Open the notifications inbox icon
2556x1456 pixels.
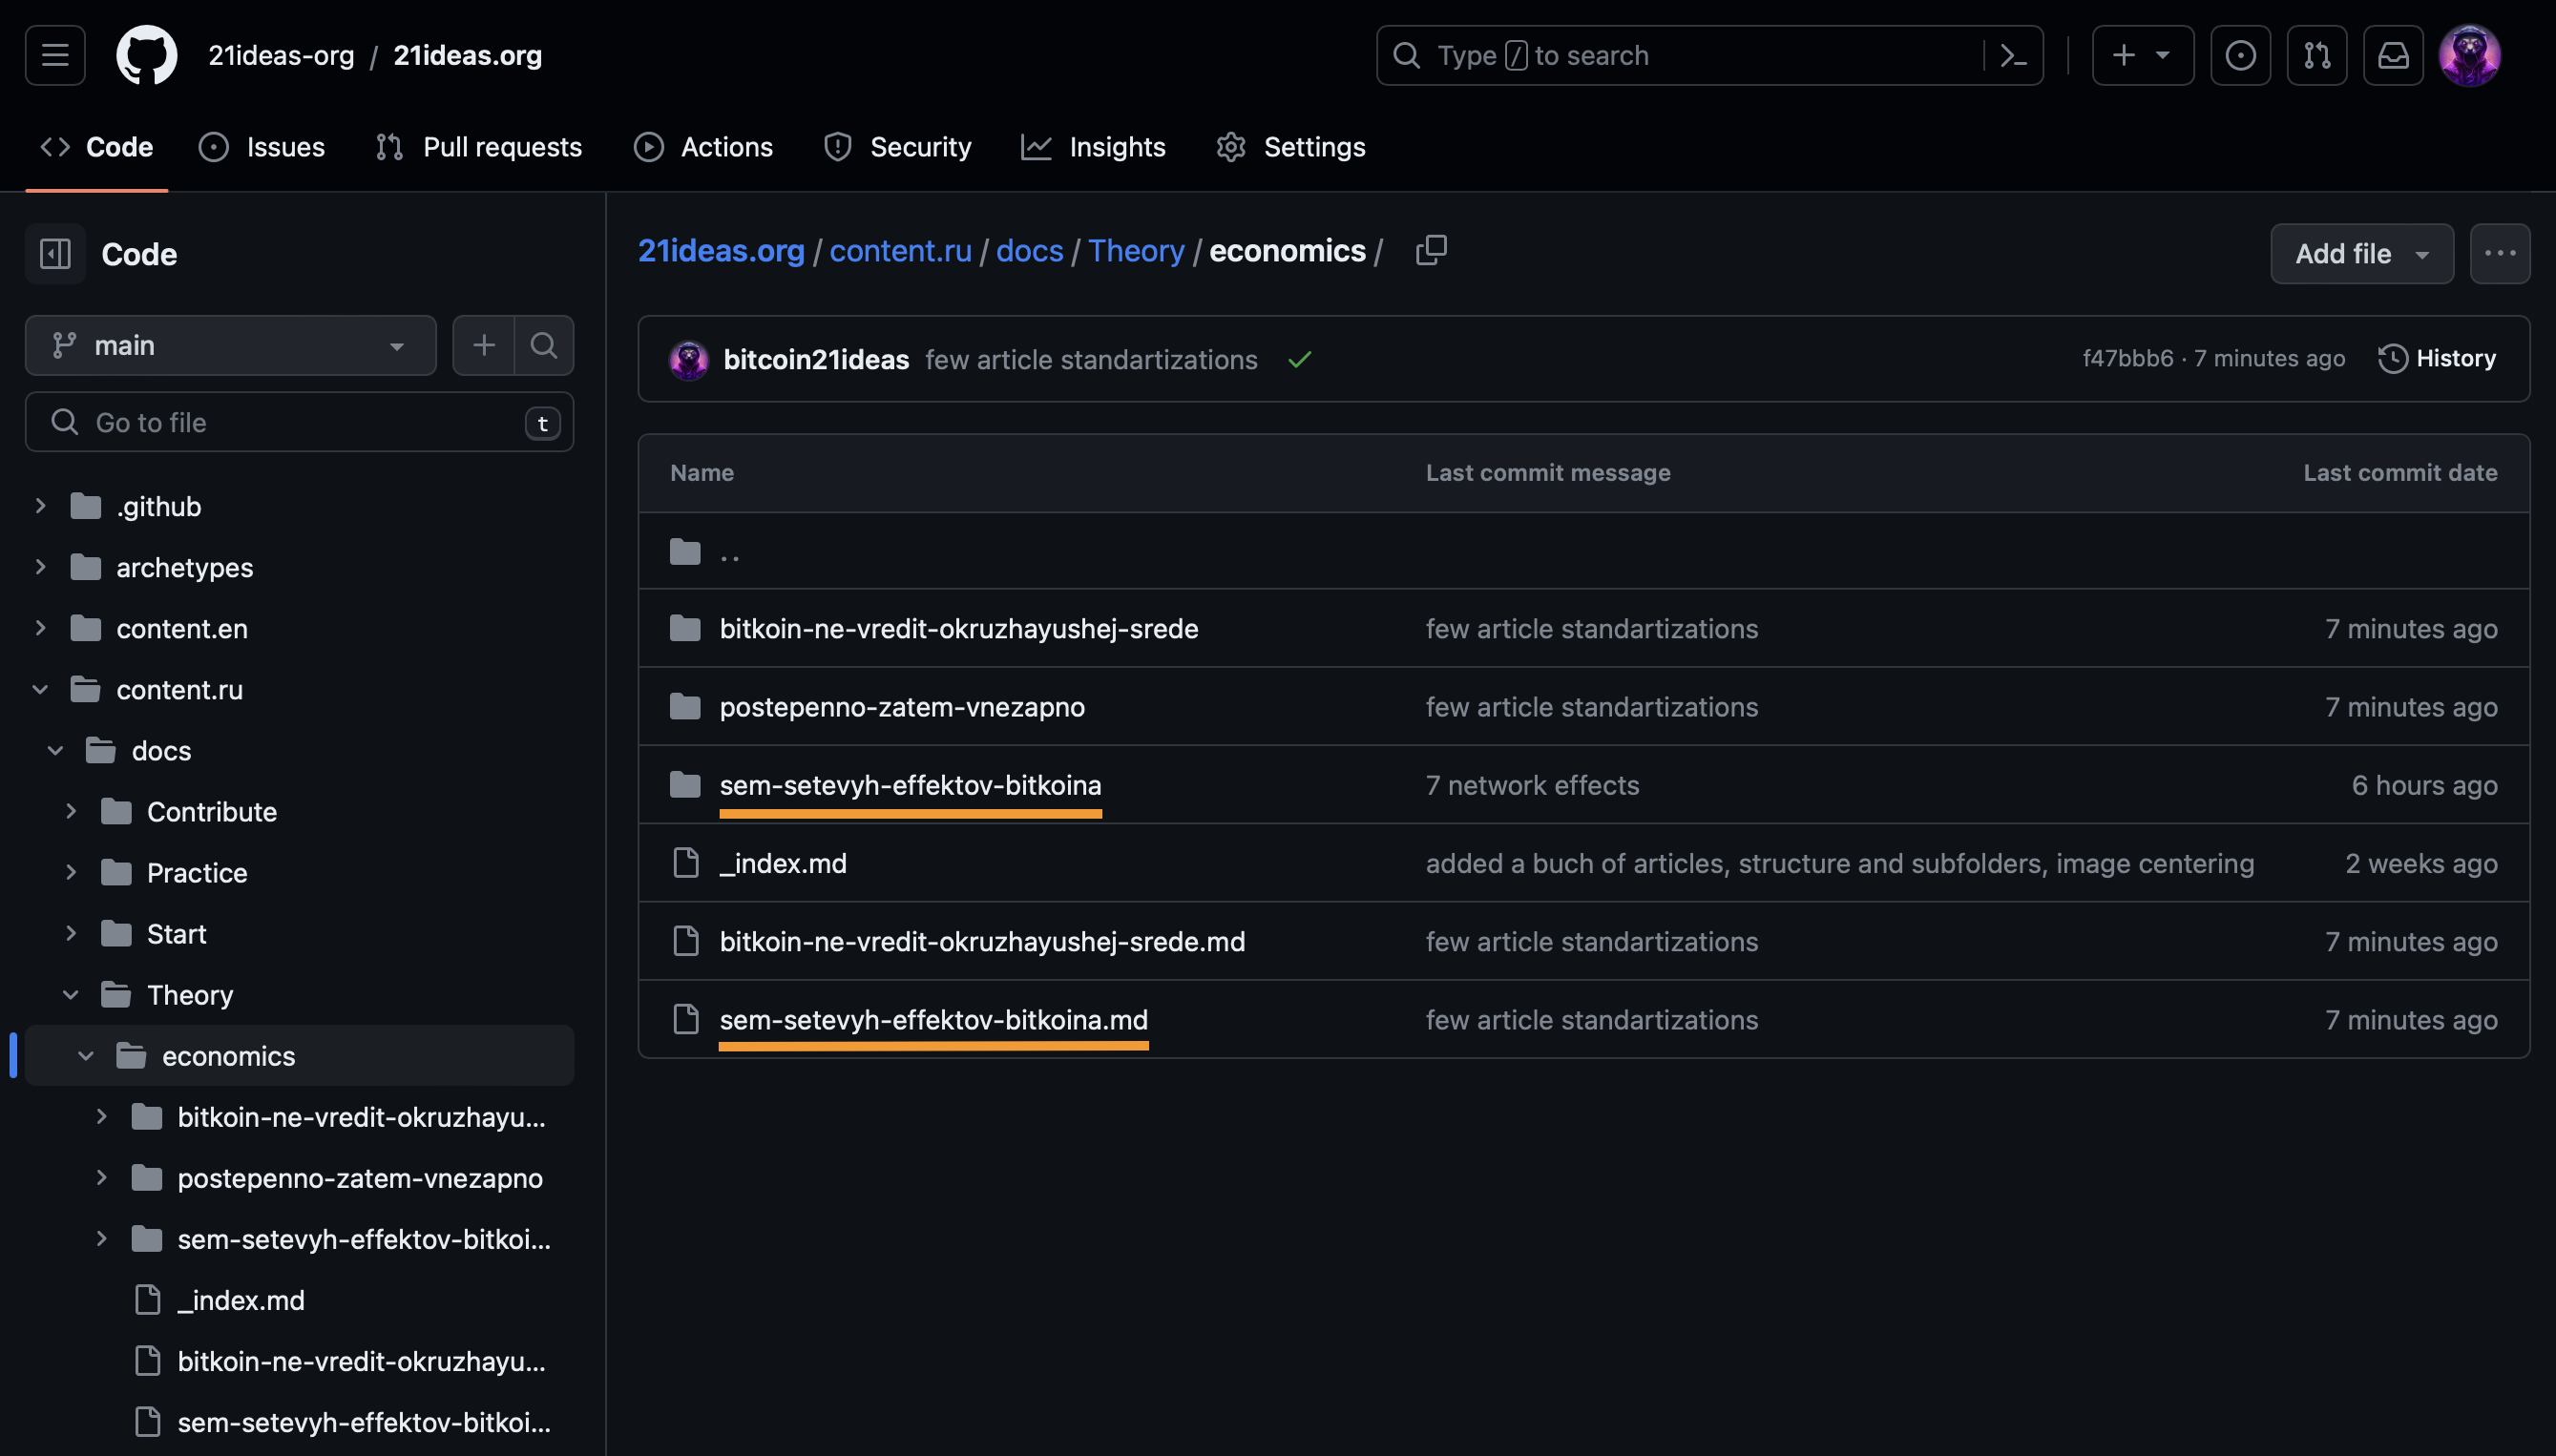(2392, 55)
